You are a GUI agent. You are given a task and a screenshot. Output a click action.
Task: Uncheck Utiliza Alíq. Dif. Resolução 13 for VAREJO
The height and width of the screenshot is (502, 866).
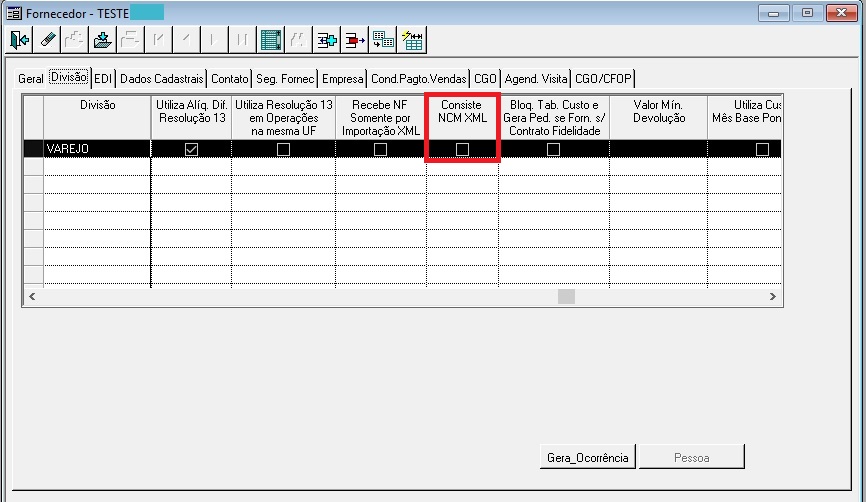tap(191, 149)
